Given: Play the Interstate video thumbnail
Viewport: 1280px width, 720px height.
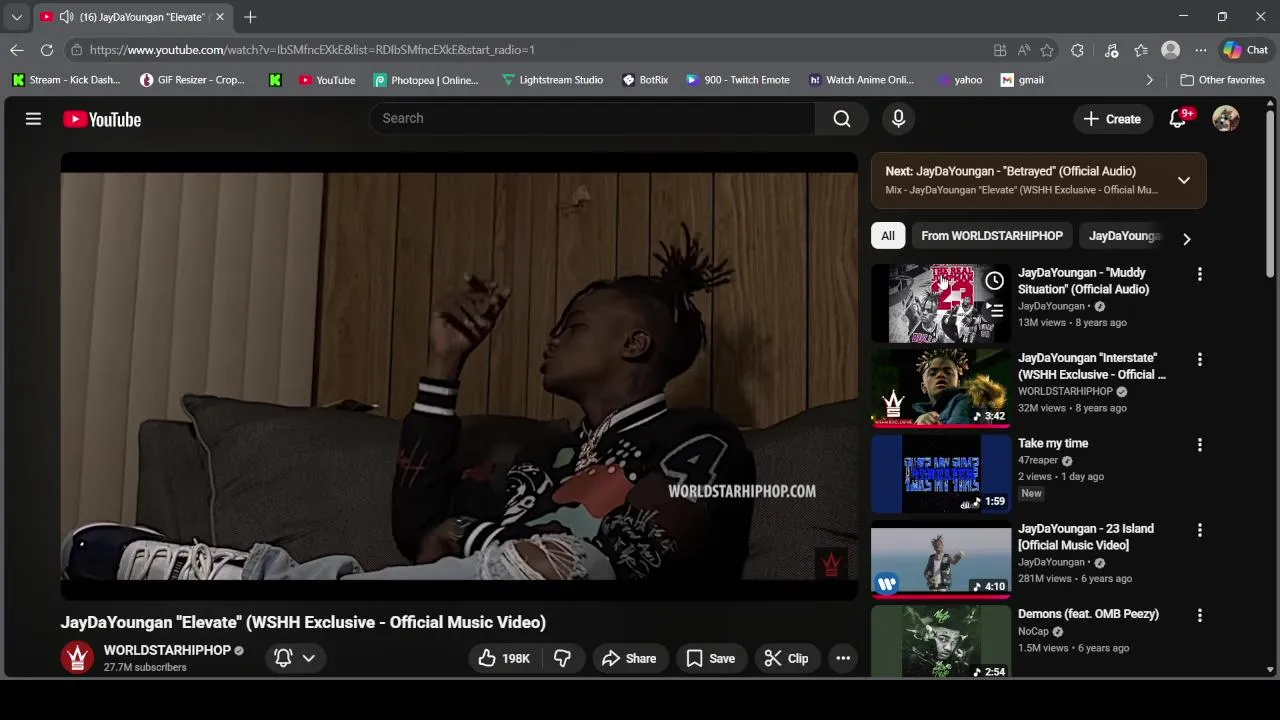Looking at the screenshot, I should [x=941, y=388].
